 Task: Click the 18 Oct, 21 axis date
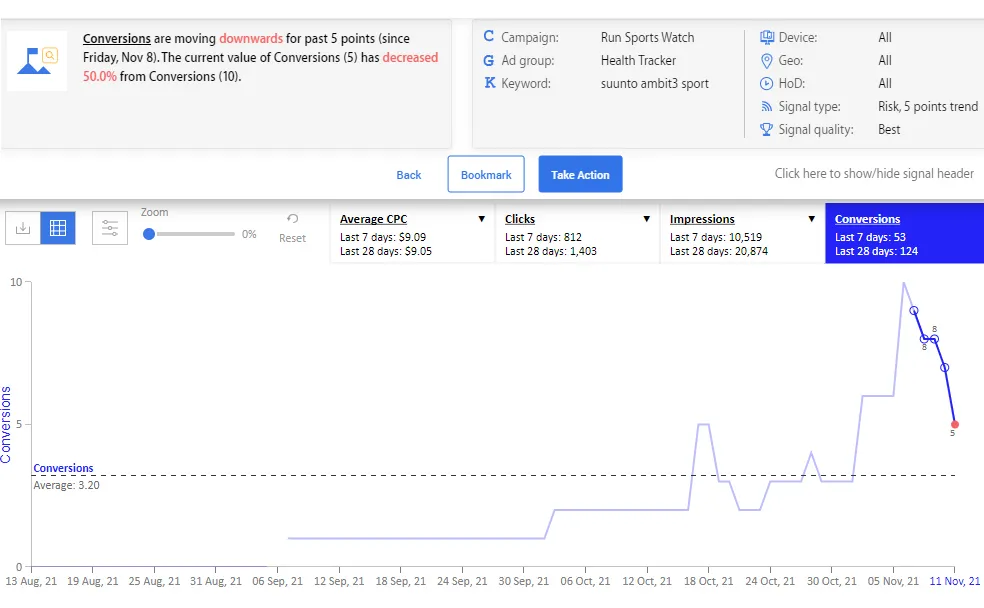[709, 581]
